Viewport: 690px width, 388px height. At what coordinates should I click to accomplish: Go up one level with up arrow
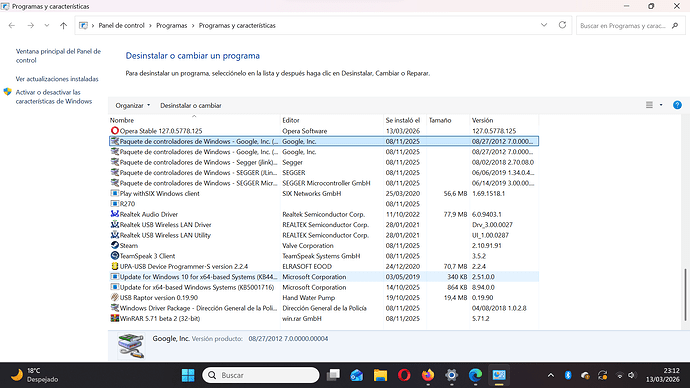[x=63, y=26]
